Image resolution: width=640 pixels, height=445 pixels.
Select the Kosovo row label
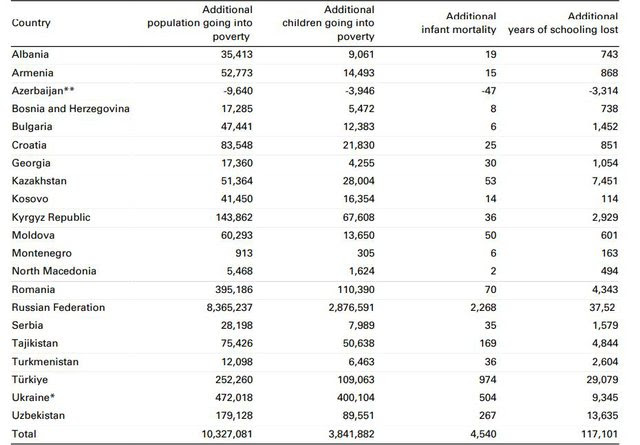30,199
